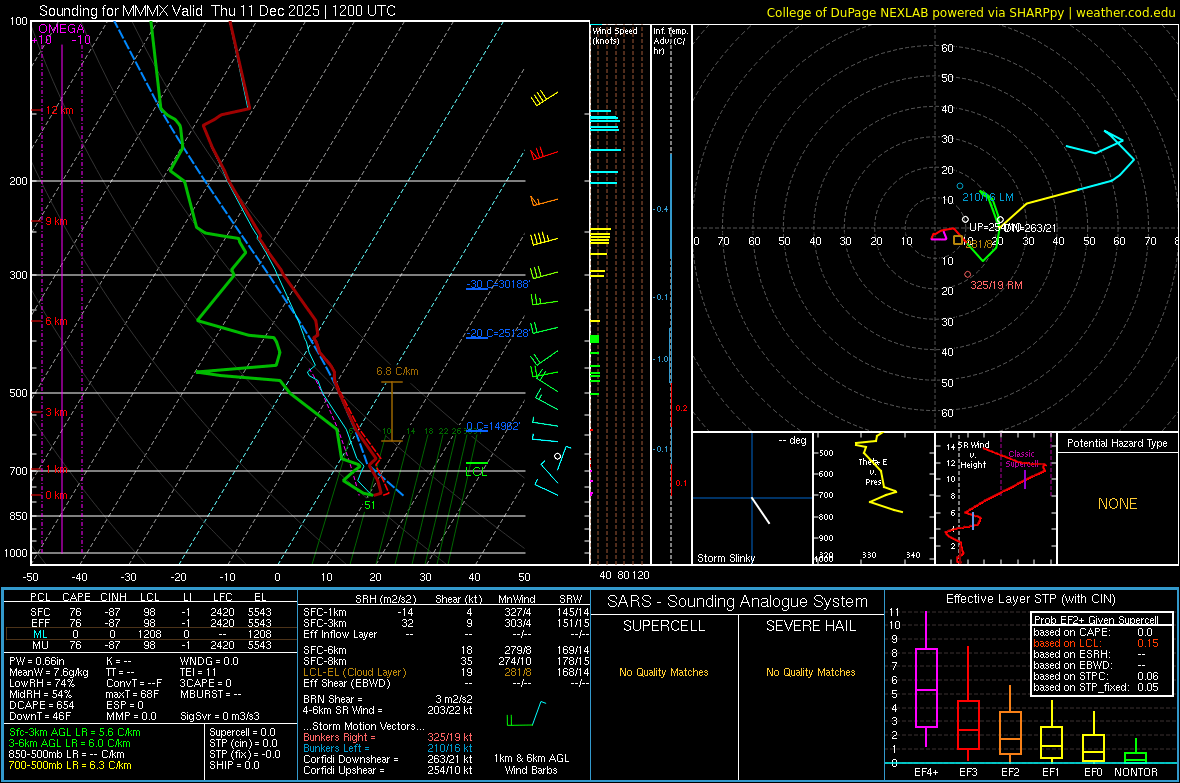
Task: Select the 12 km height marker
Action: (59, 110)
